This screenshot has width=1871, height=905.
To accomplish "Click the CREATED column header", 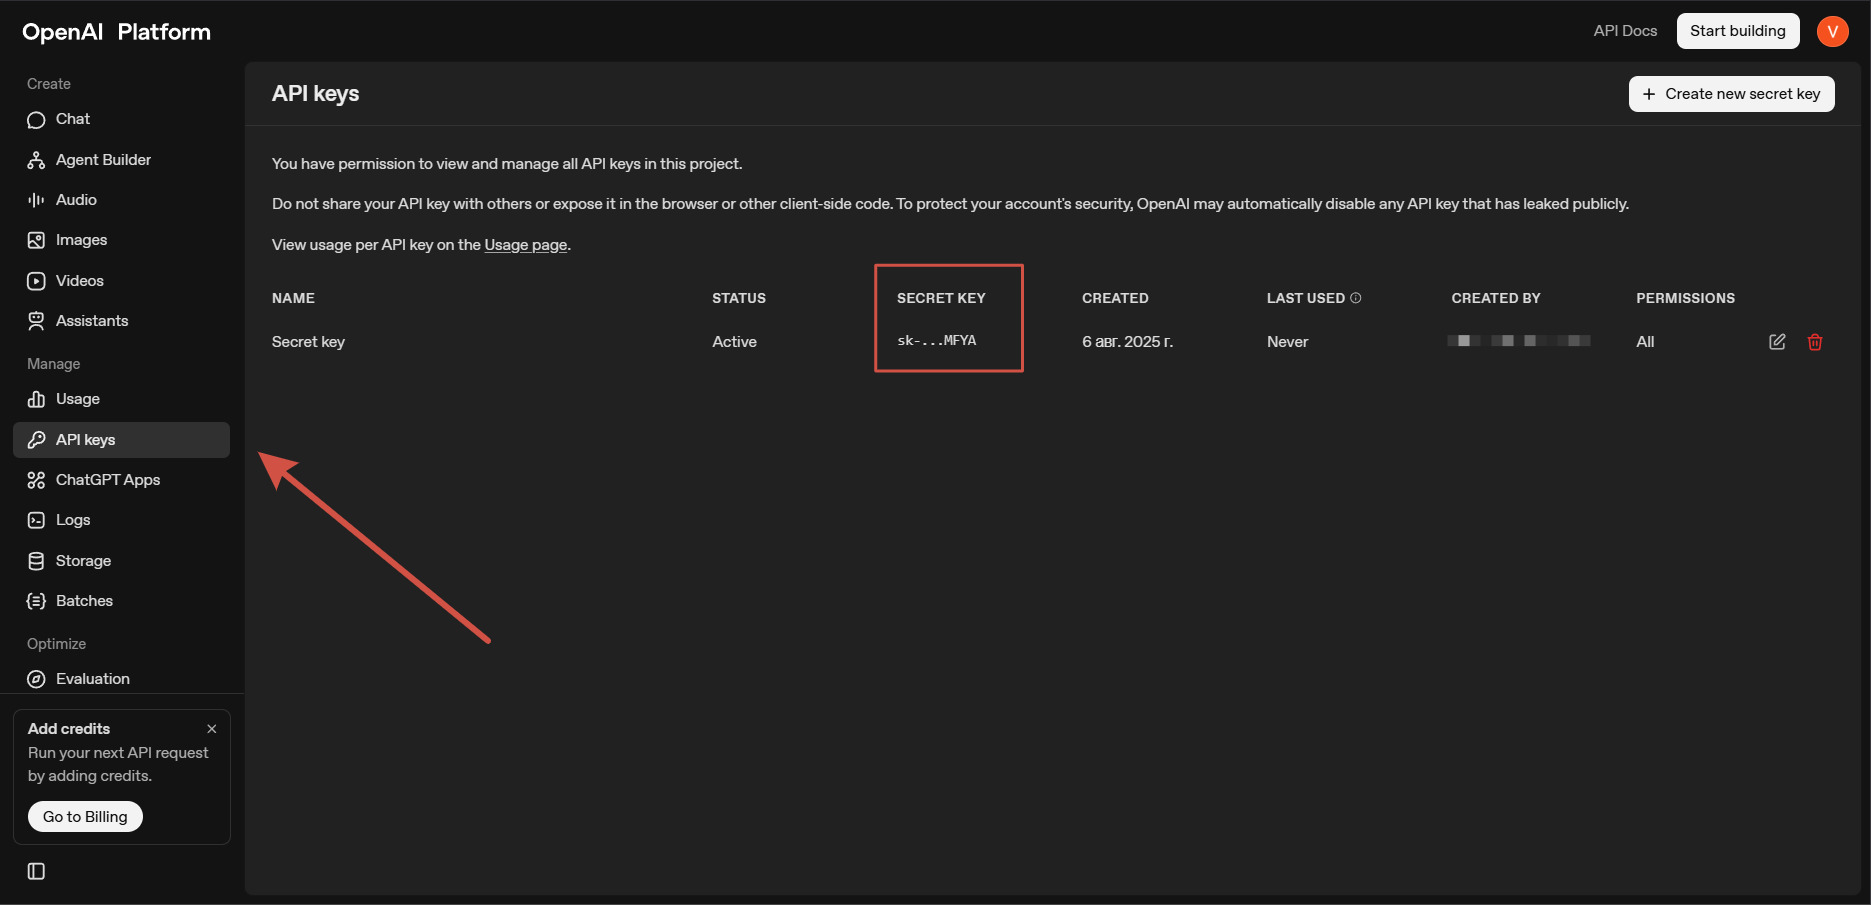I will point(1115,298).
